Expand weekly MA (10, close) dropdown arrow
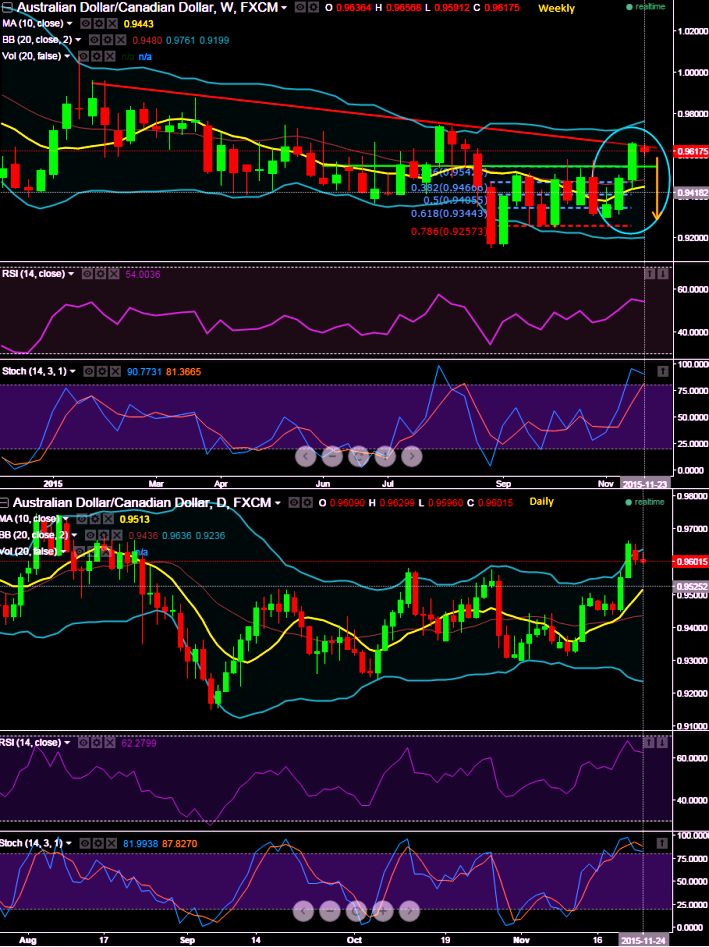The width and height of the screenshot is (709, 947). pos(69,24)
